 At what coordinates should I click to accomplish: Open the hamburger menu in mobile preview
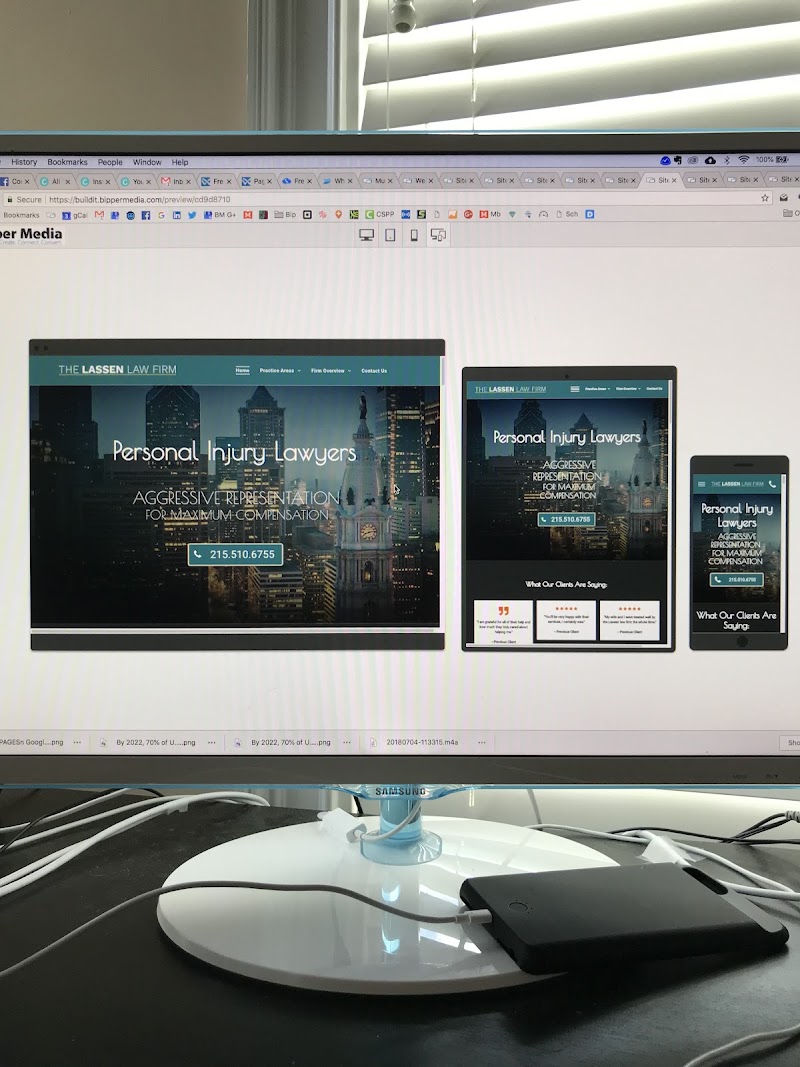click(703, 484)
